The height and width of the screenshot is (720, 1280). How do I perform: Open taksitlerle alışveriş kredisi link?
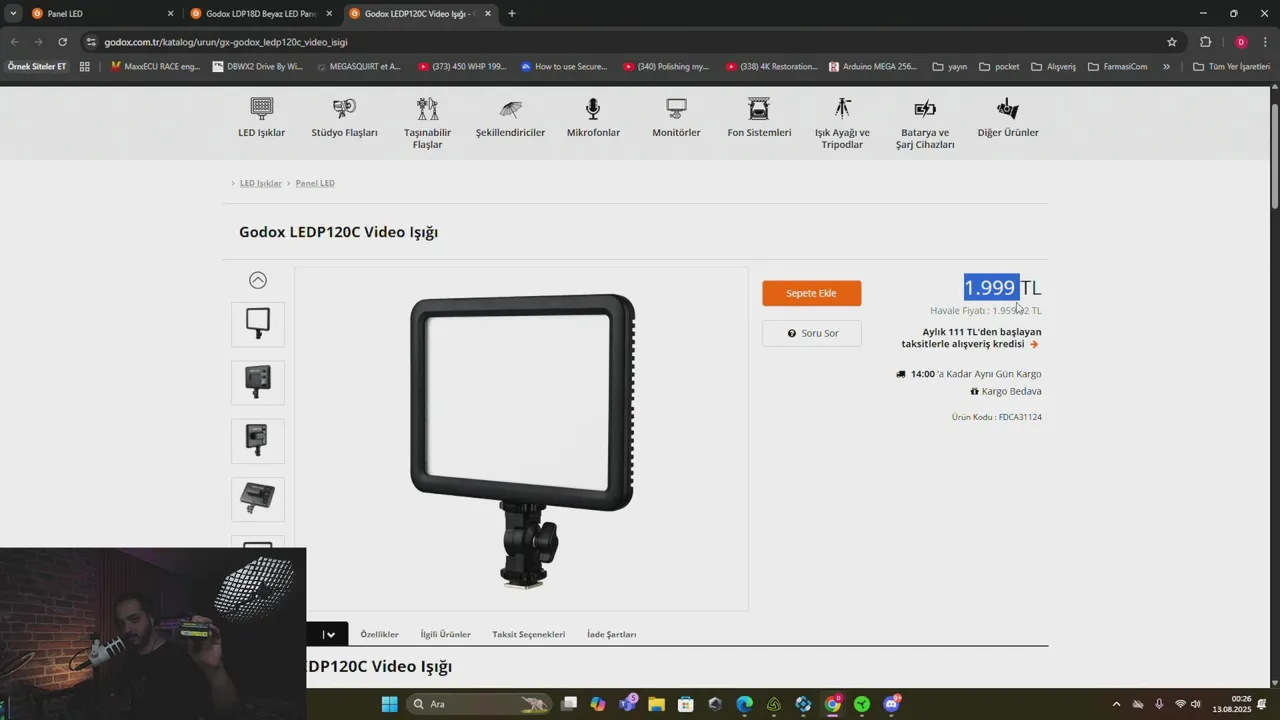click(970, 338)
